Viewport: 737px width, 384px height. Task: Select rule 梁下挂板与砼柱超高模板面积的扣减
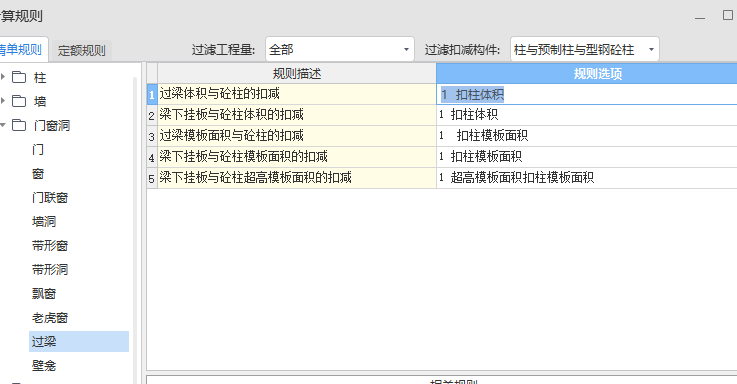pyautogui.click(x=297, y=178)
